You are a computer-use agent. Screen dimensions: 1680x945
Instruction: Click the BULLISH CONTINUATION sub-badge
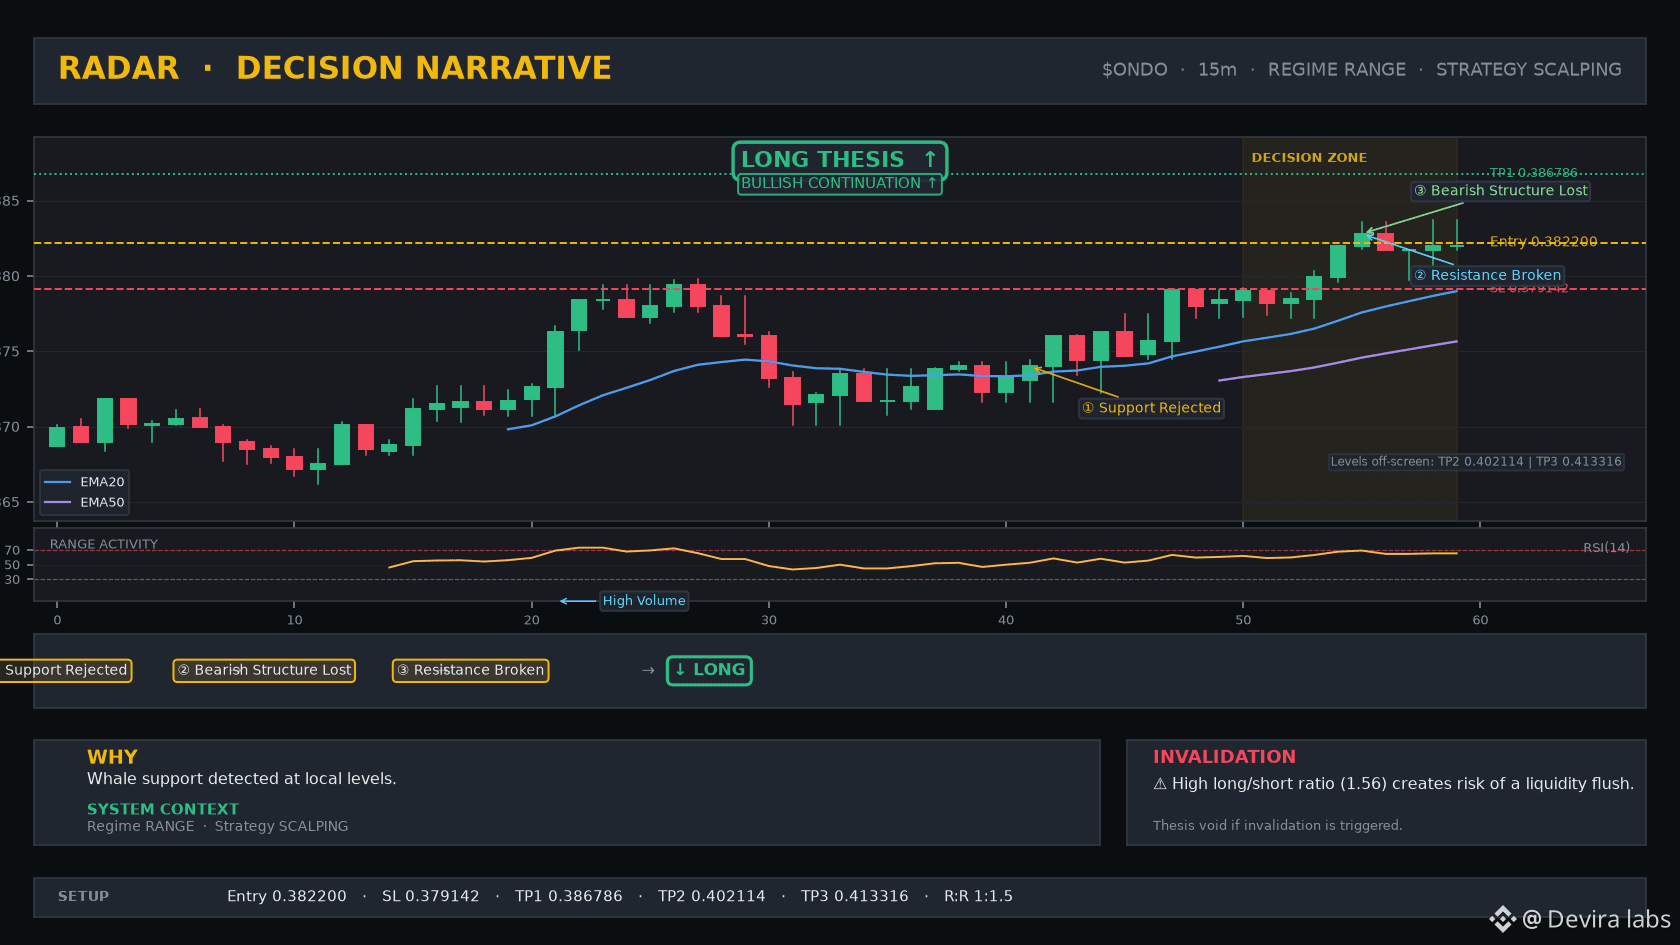[839, 183]
